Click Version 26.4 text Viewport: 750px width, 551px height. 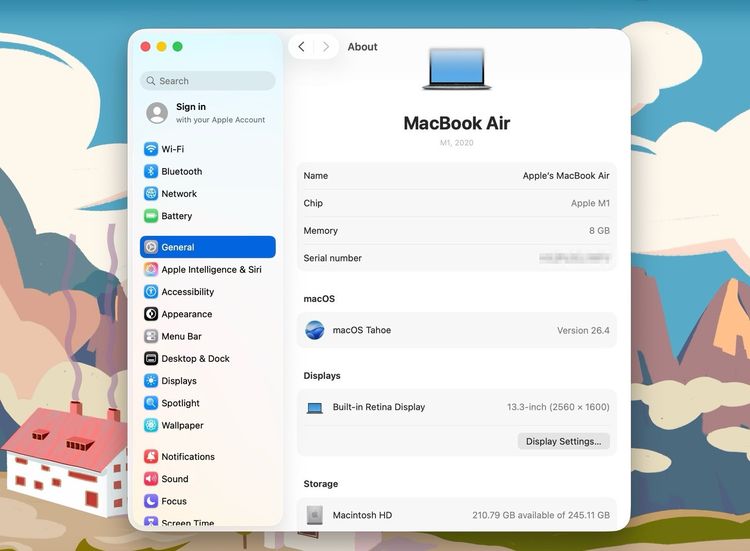pos(583,331)
